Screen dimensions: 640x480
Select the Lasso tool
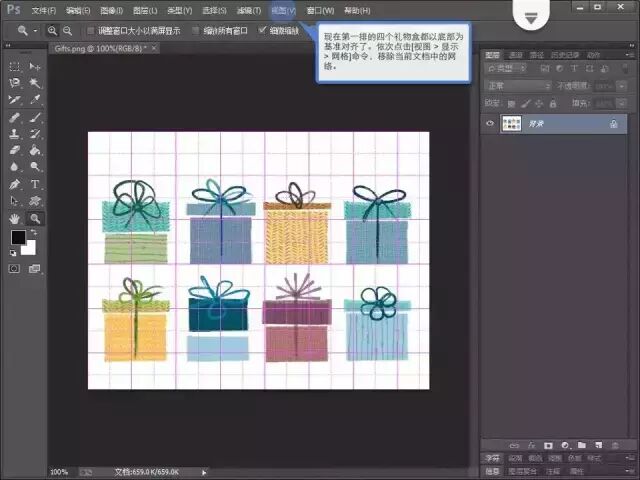[15, 83]
